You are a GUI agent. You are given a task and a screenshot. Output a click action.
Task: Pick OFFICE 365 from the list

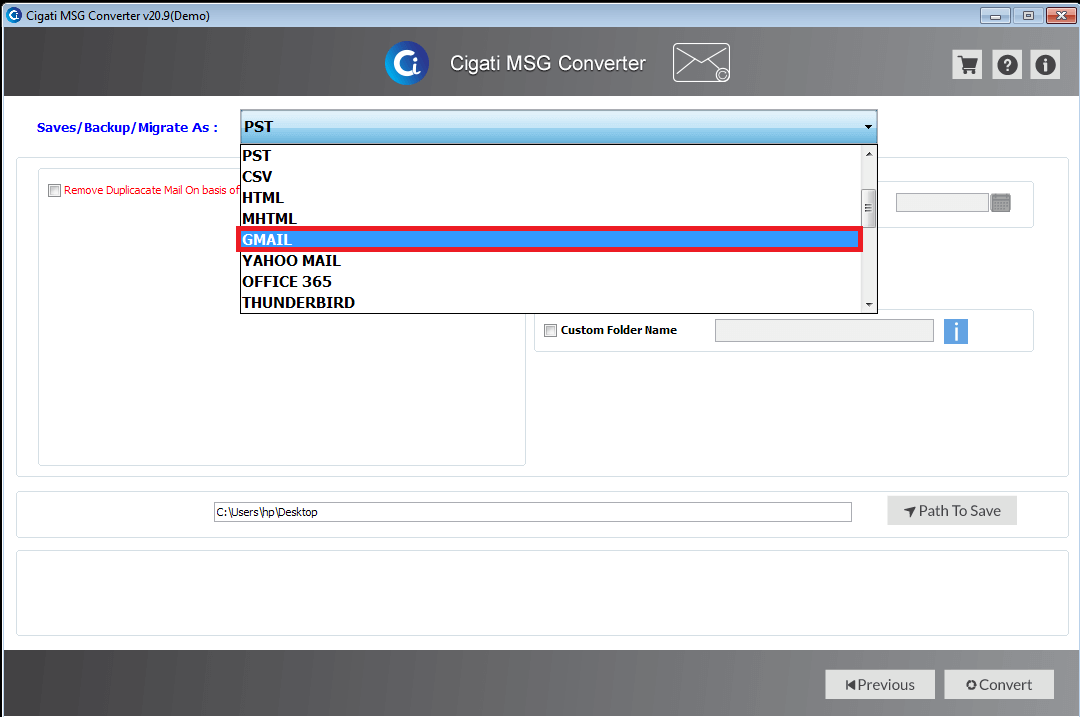551,282
